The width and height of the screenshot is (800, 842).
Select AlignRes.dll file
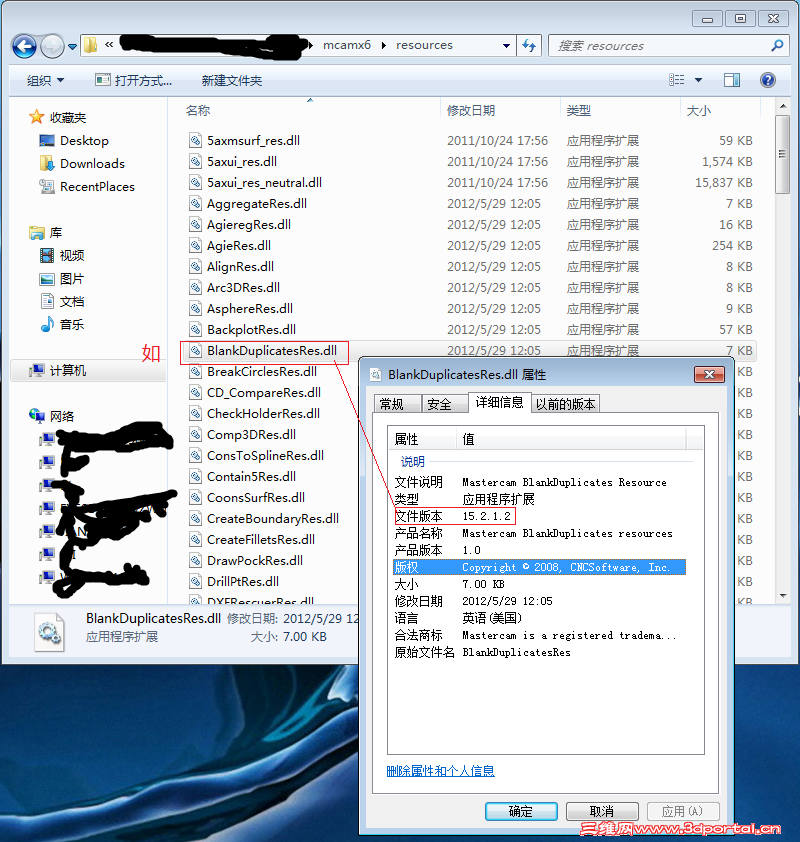pos(241,266)
